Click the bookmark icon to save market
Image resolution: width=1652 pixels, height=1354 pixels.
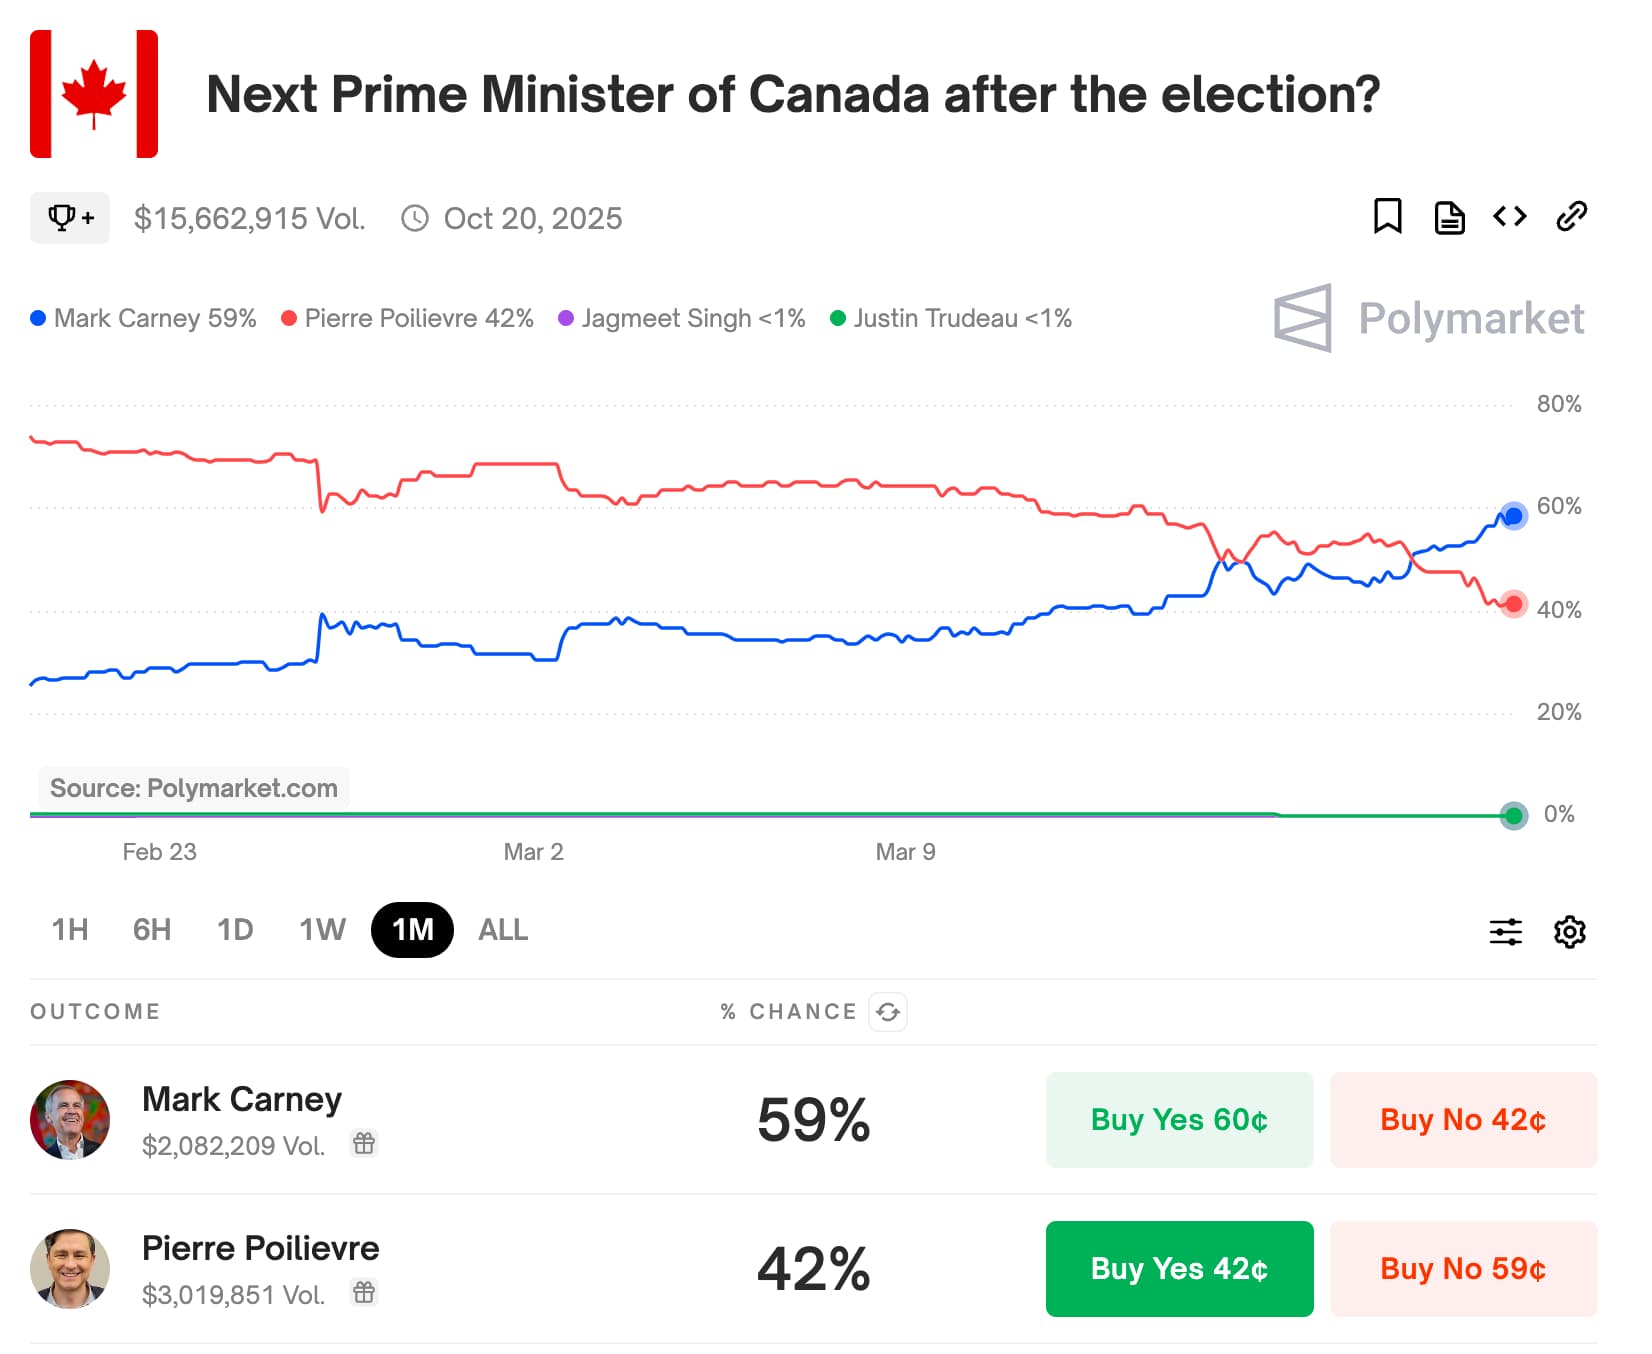(1387, 216)
